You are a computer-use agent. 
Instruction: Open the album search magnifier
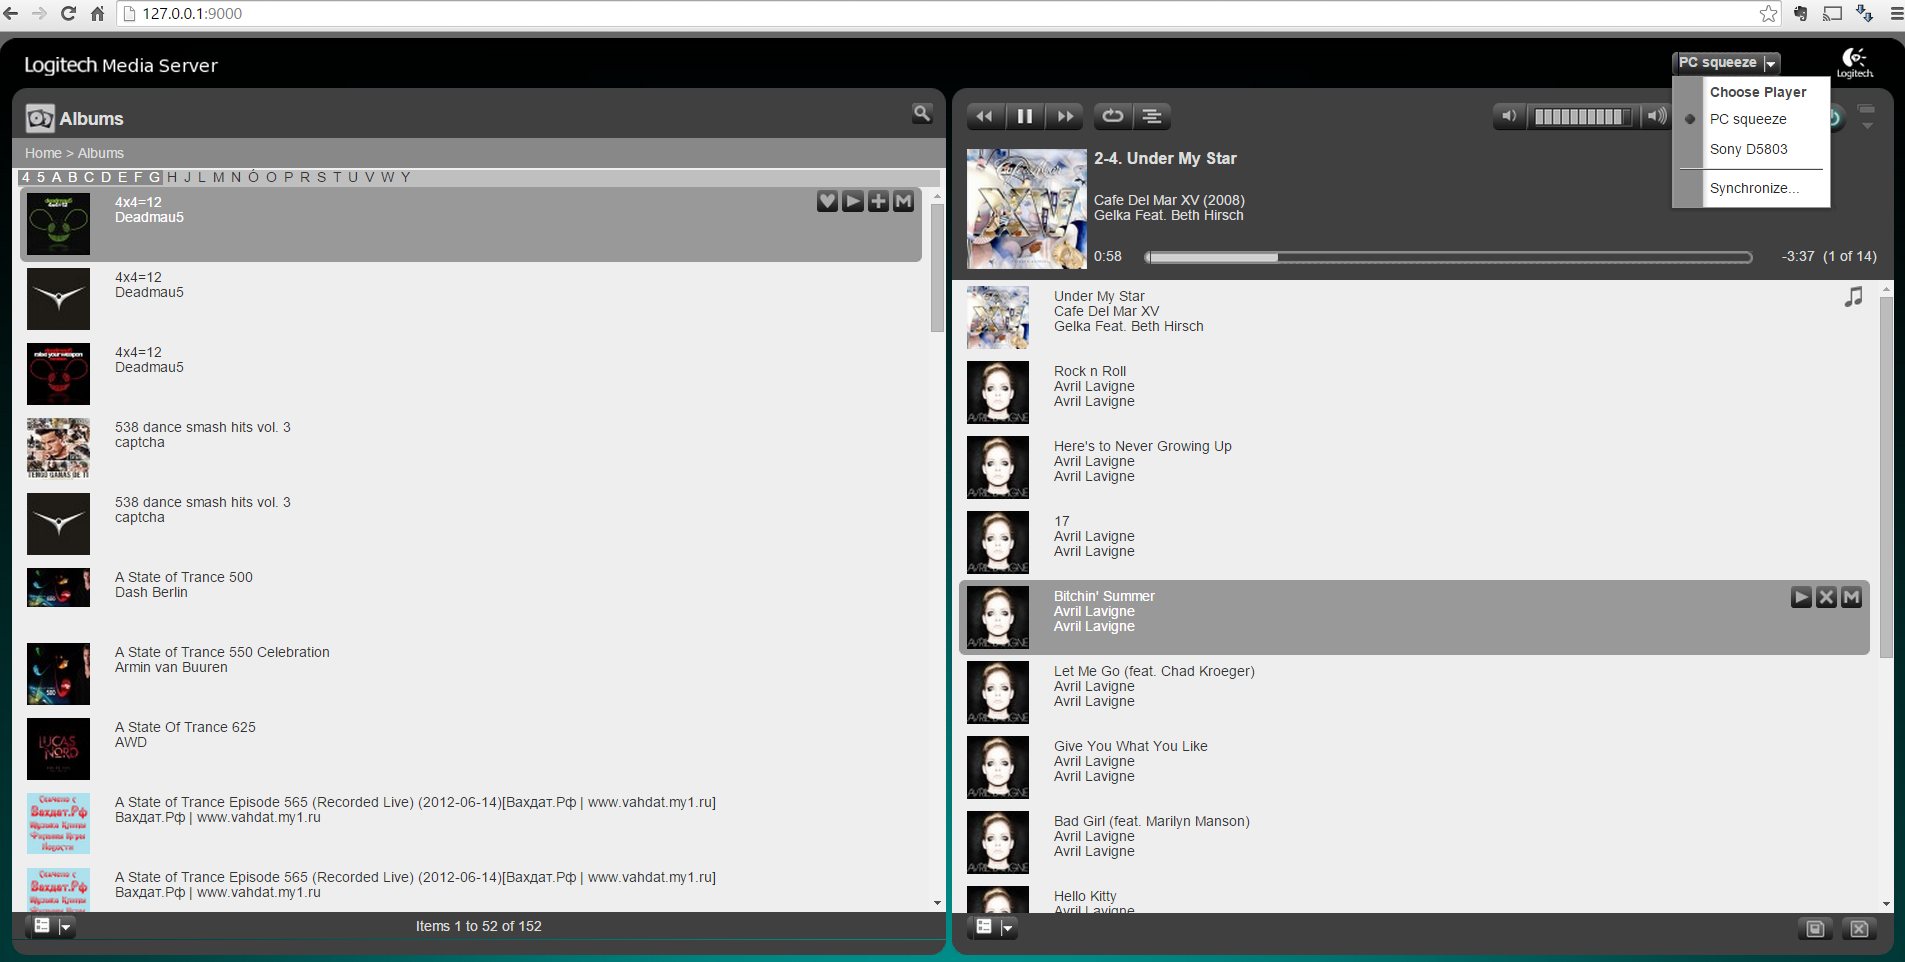pos(922,114)
